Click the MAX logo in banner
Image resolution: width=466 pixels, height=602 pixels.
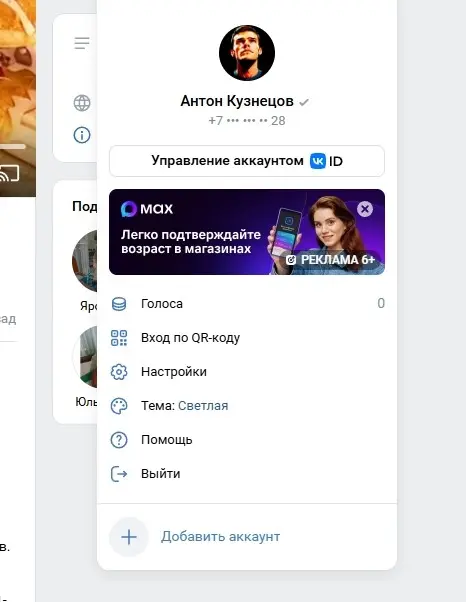(147, 209)
